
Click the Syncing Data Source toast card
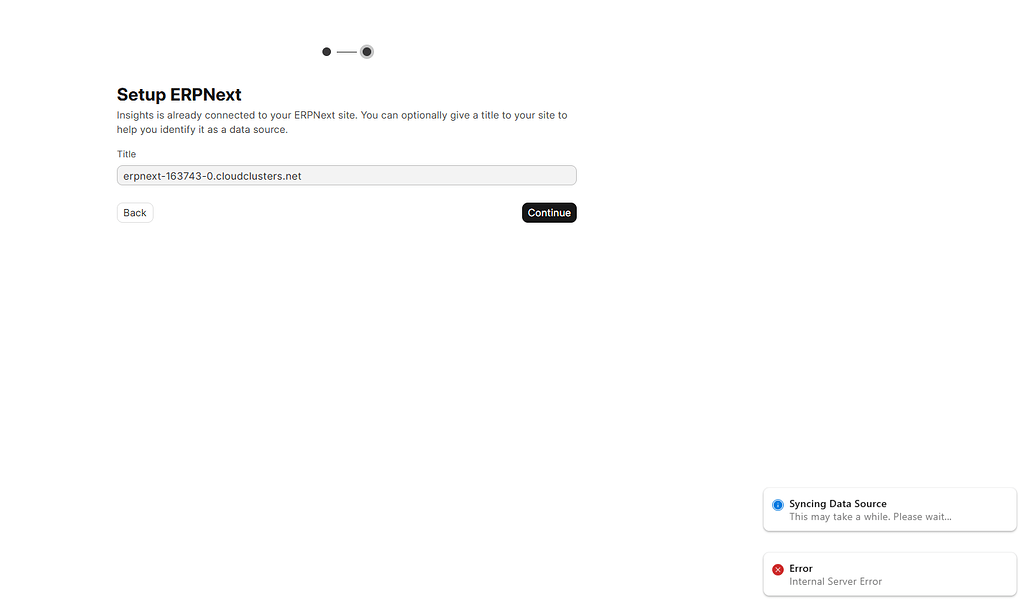(x=888, y=509)
